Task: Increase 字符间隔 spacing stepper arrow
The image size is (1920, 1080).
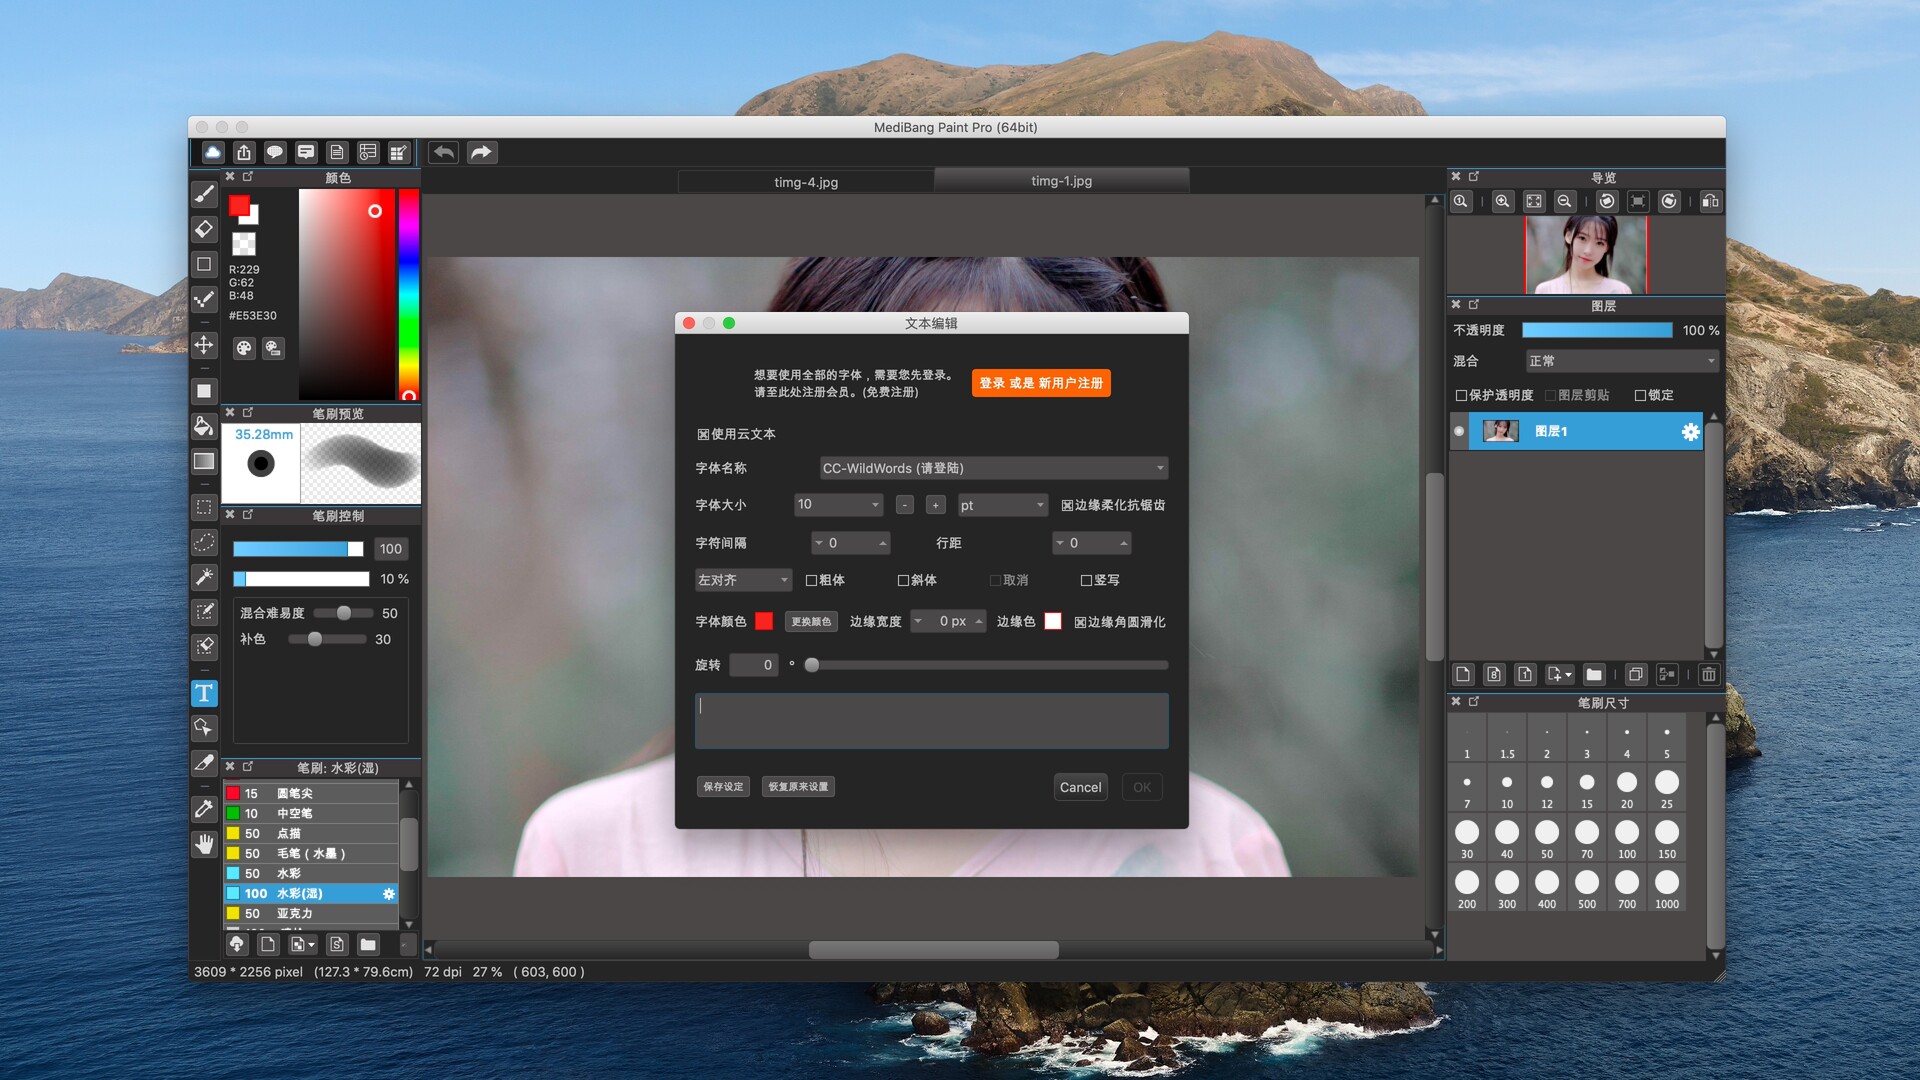Action: pos(882,543)
